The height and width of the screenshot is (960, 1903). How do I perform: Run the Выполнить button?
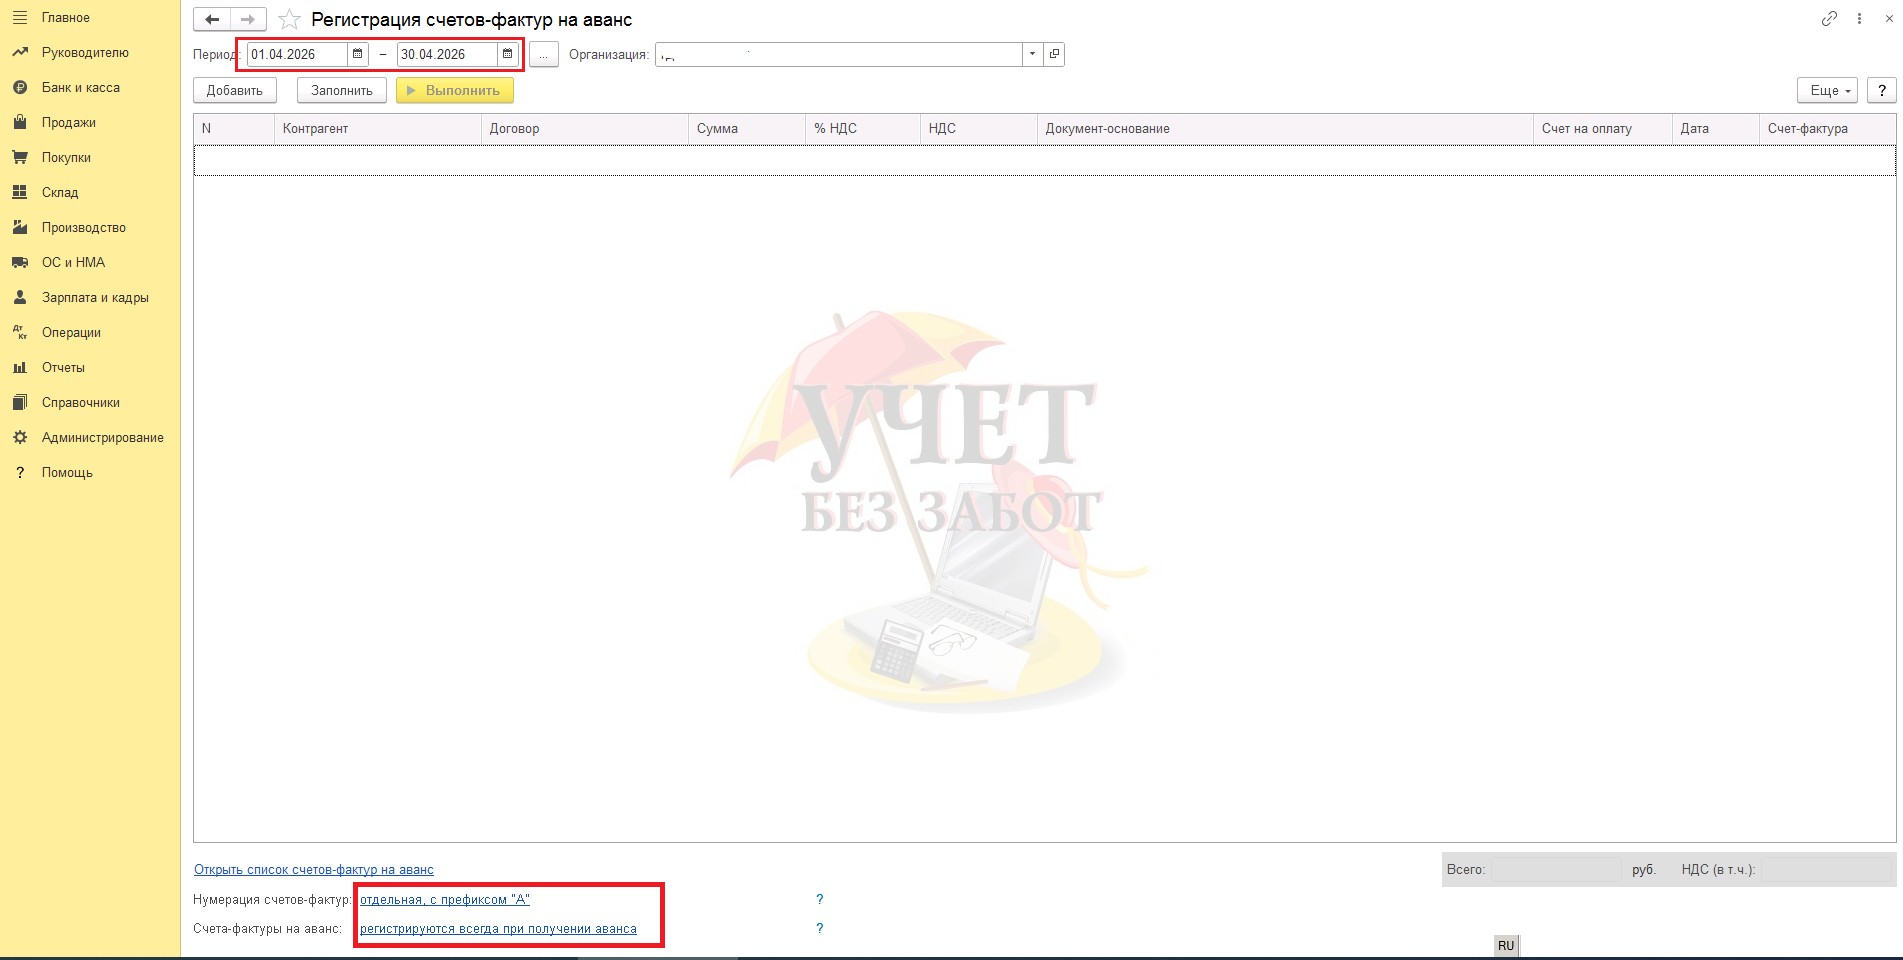[x=455, y=90]
